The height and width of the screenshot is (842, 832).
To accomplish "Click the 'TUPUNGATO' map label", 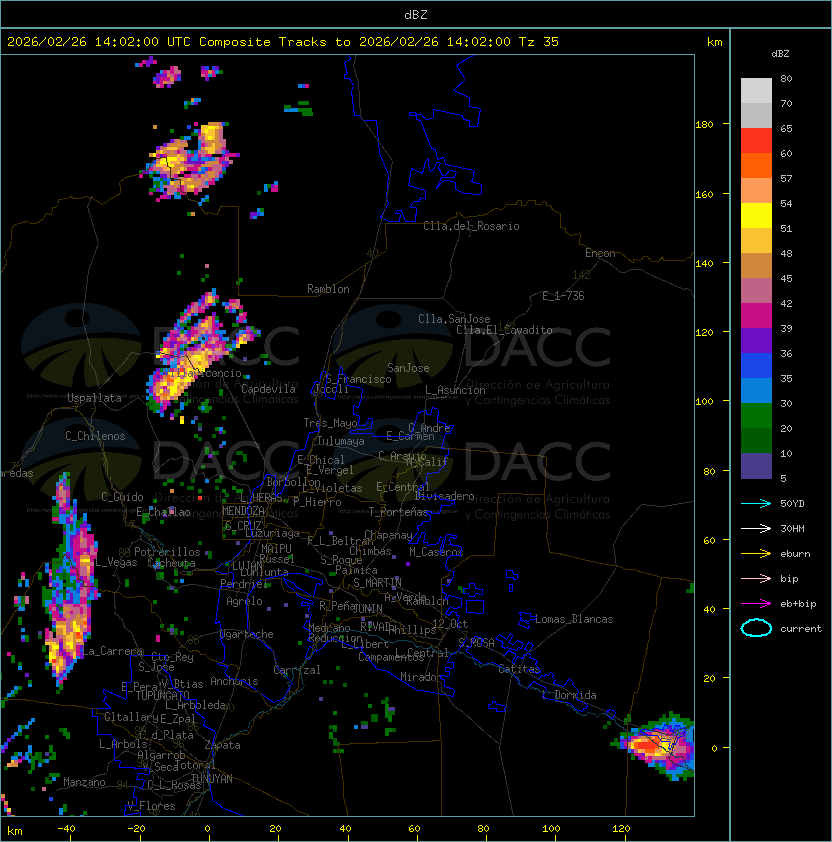I will pos(163,695).
